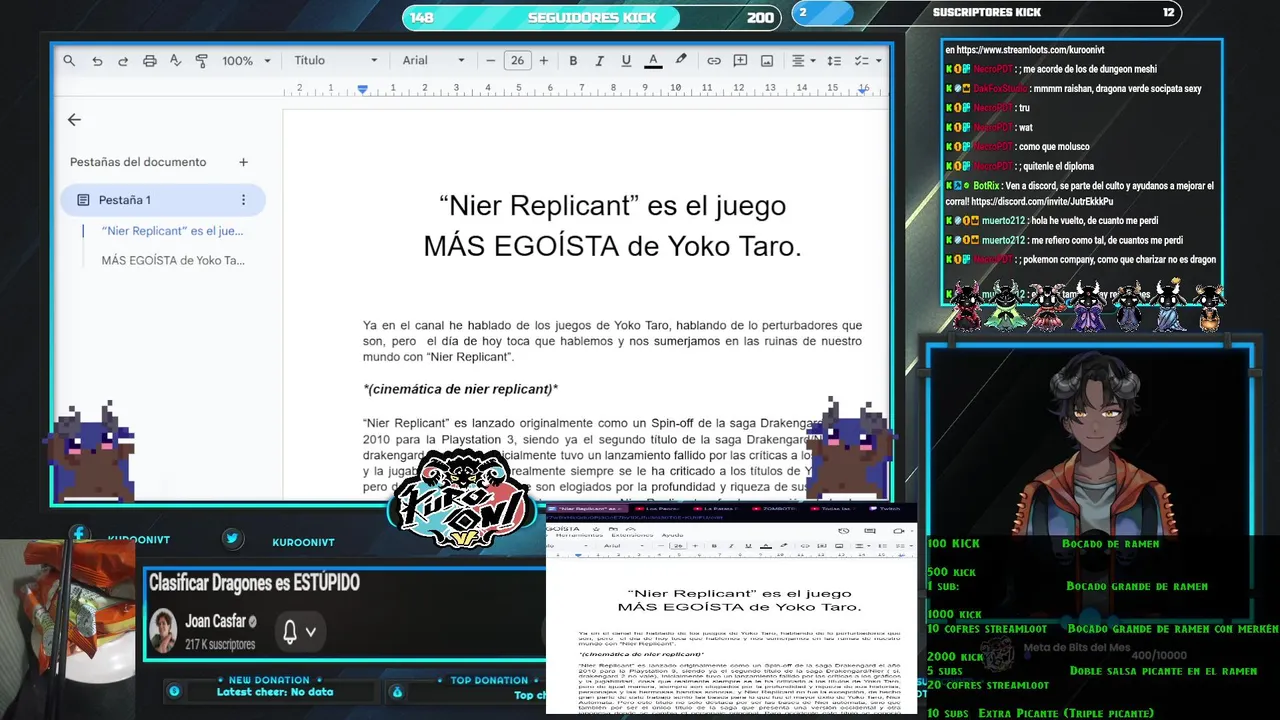1280x720 pixels.
Task: Insert a link using chain icon
Action: click(714, 61)
